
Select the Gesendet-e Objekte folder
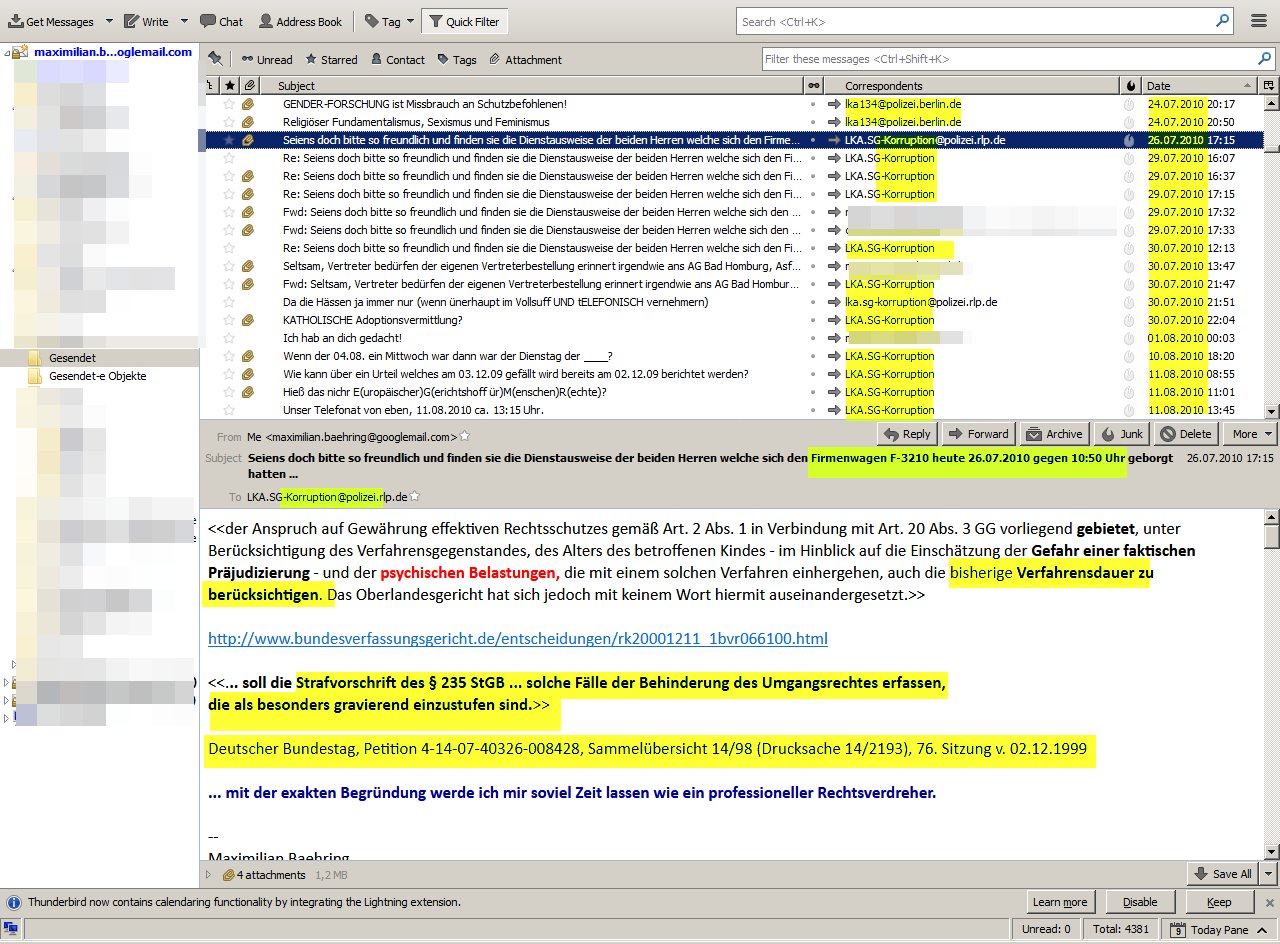97,376
